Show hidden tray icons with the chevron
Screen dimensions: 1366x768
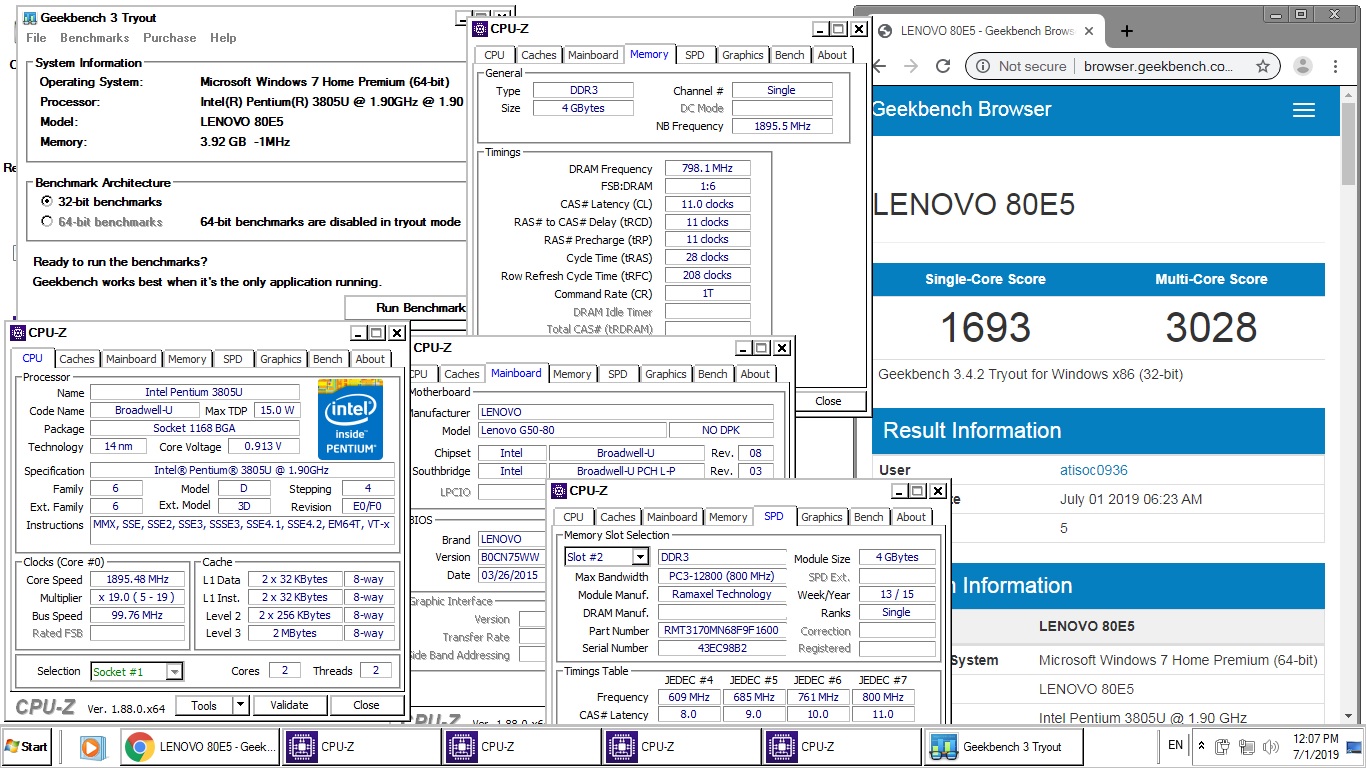click(1200, 747)
